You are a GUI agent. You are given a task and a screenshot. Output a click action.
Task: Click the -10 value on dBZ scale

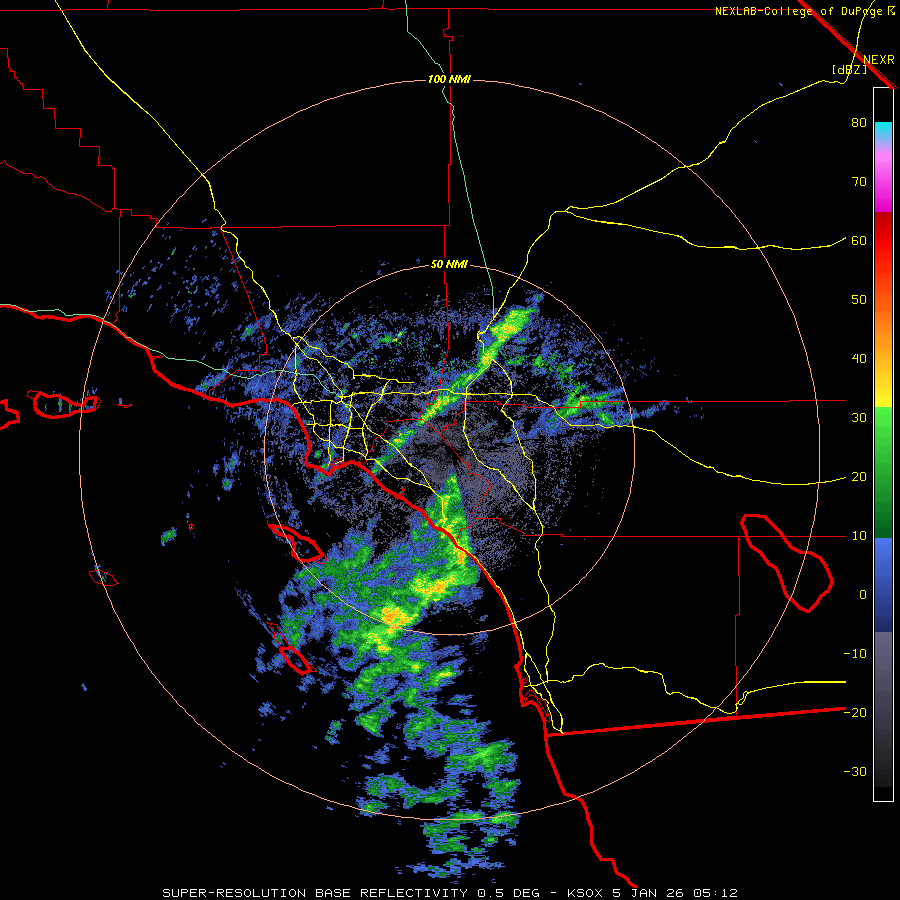tap(855, 654)
